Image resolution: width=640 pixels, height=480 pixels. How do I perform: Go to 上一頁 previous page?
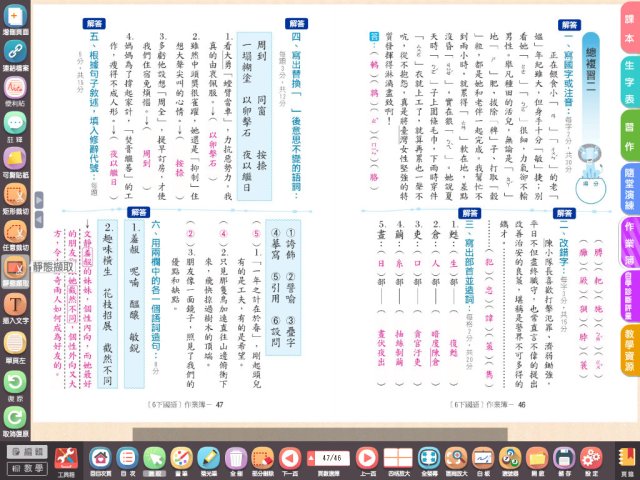pos(366,459)
